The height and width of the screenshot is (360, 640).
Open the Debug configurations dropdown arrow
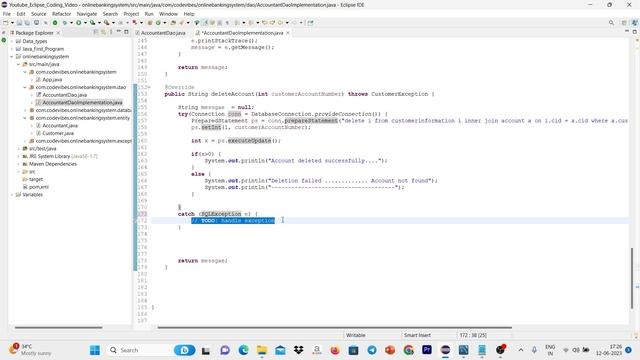[71, 23]
